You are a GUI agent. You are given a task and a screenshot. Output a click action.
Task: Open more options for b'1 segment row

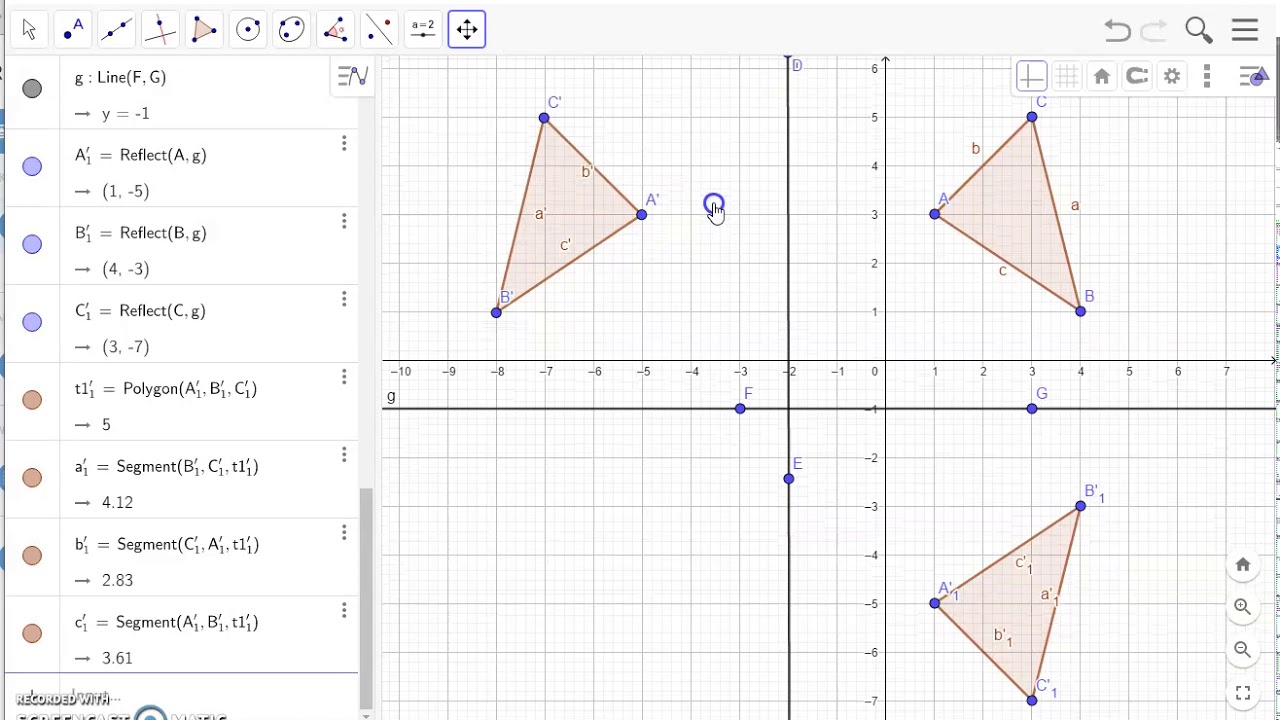(x=344, y=533)
